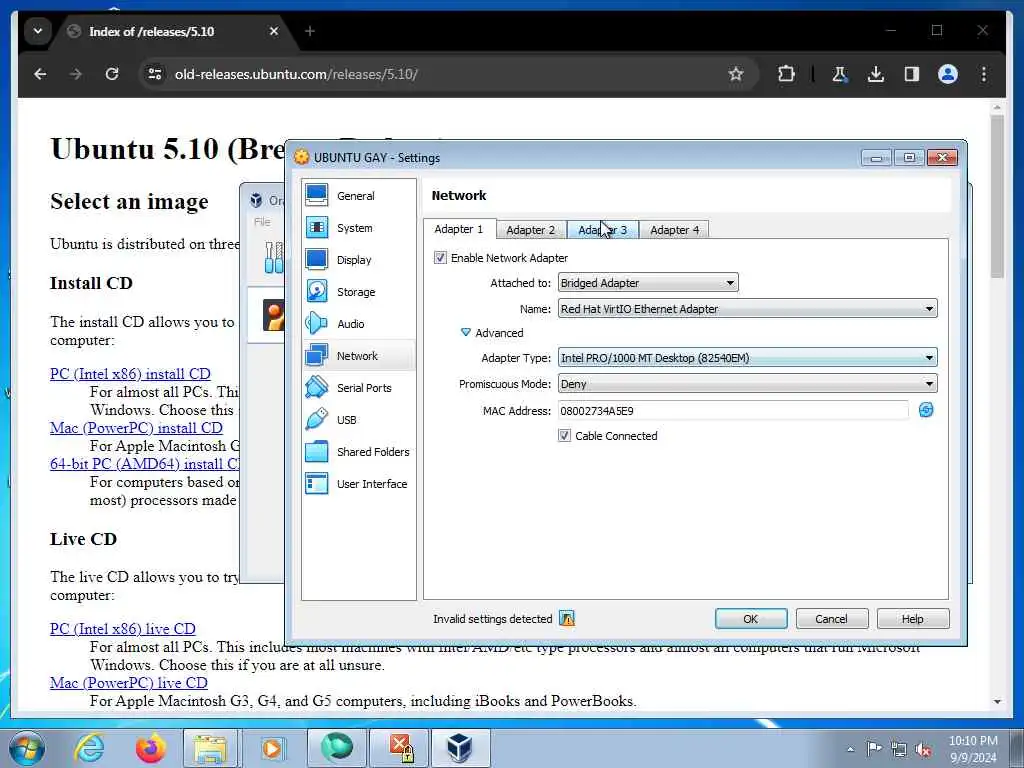The height and width of the screenshot is (768, 1024).
Task: Launch Firefox from taskbar
Action: (x=150, y=748)
